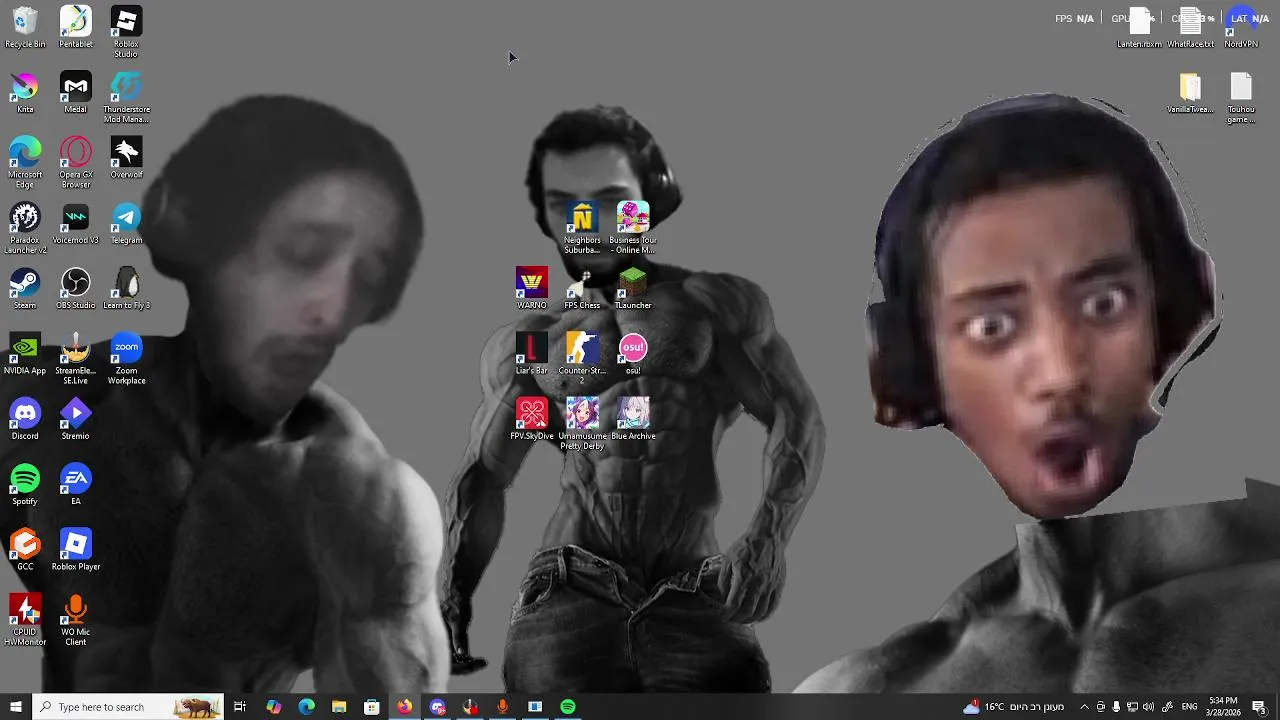Select the Lantern.rbxm file
1280x720 pixels.
coord(1139,28)
